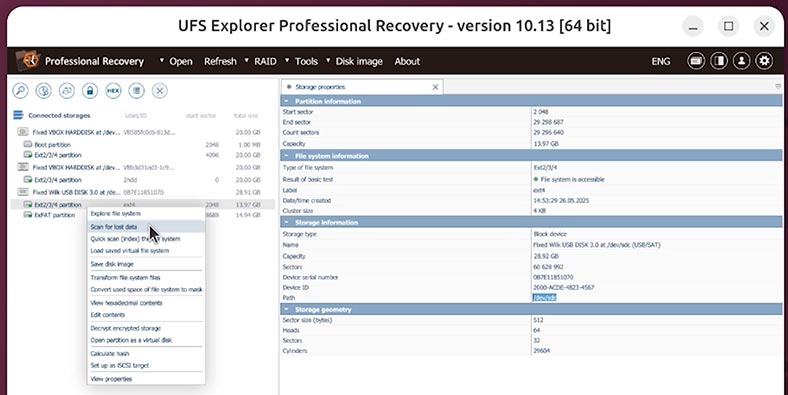Choose Load saved virtual file system
This screenshot has width=788, height=395.
[146, 251]
